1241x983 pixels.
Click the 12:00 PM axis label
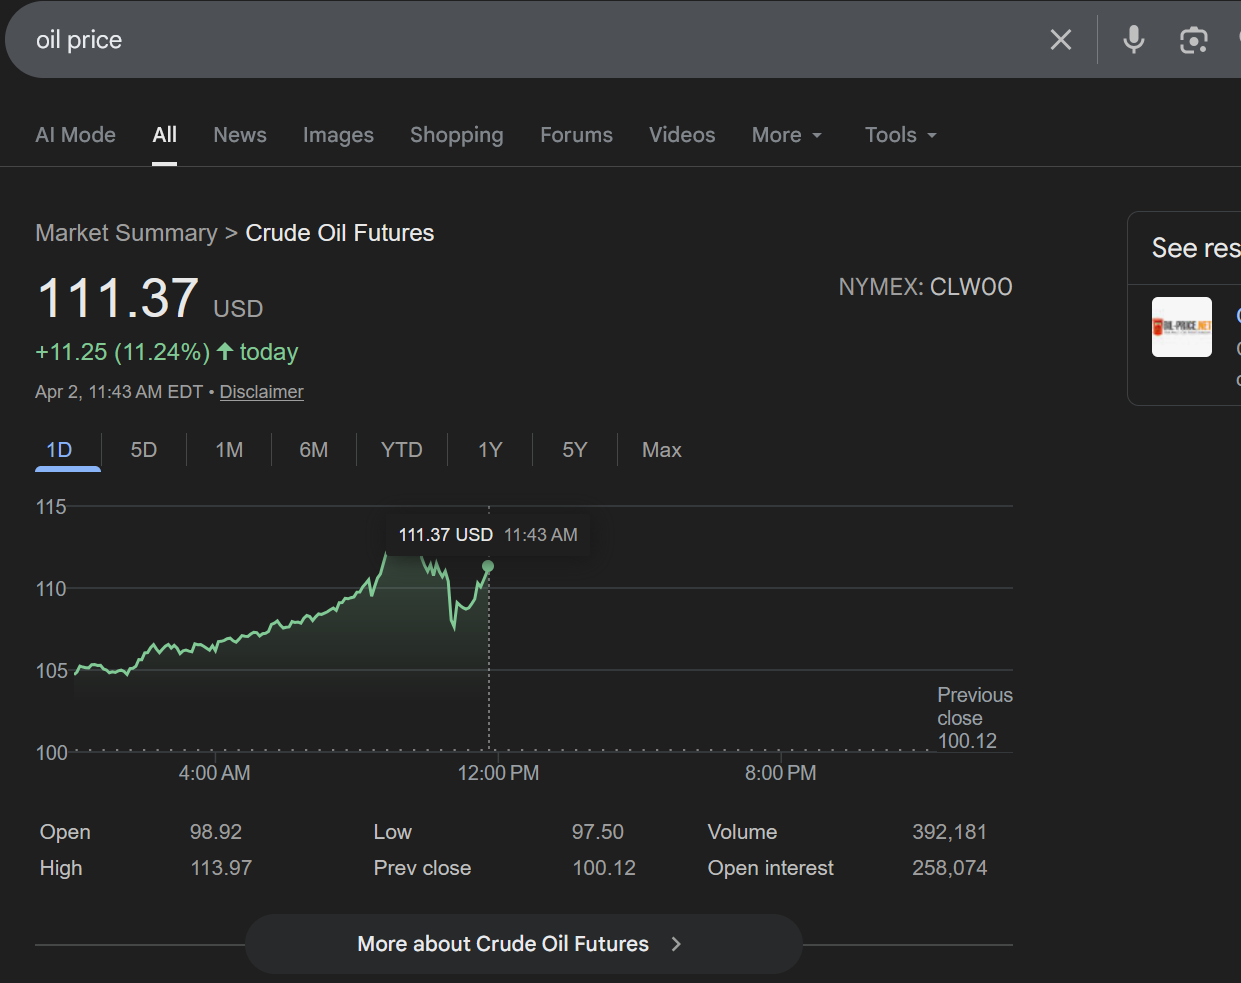(498, 773)
